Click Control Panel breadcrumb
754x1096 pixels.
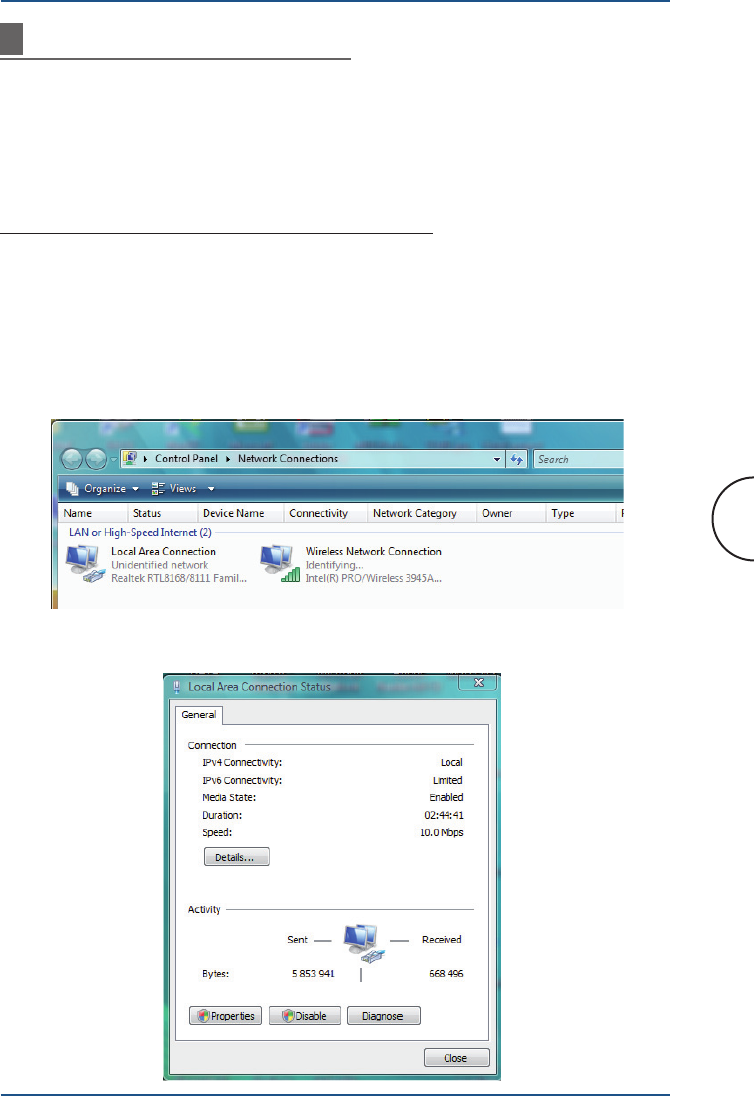187,459
